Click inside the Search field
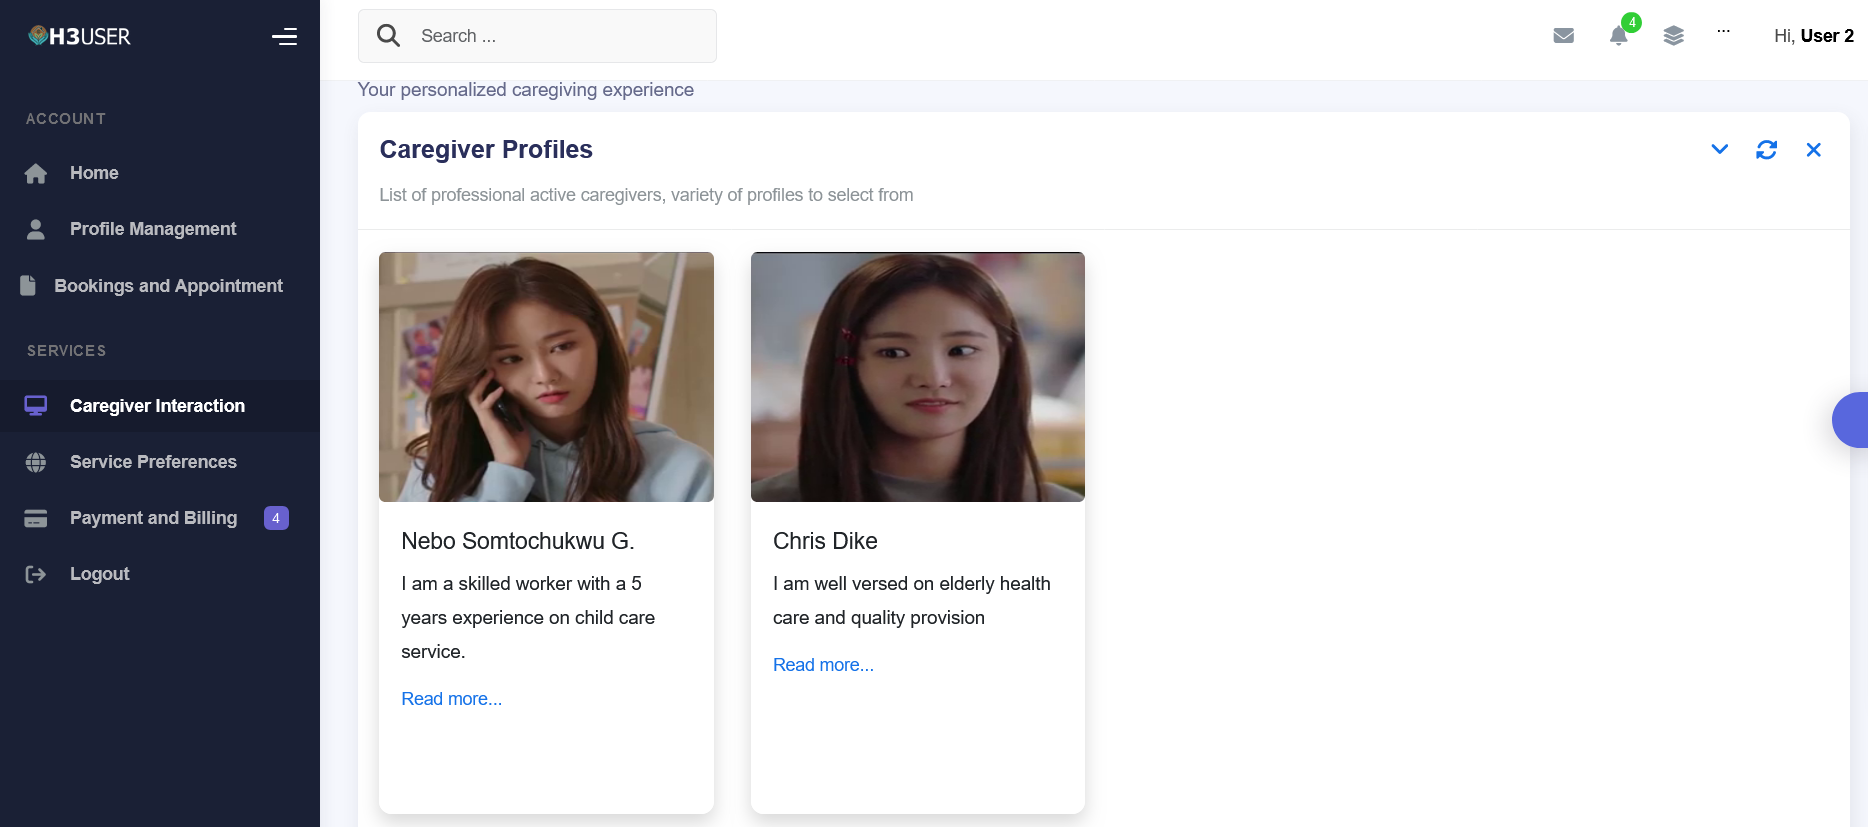This screenshot has height=827, width=1868. tap(560, 36)
